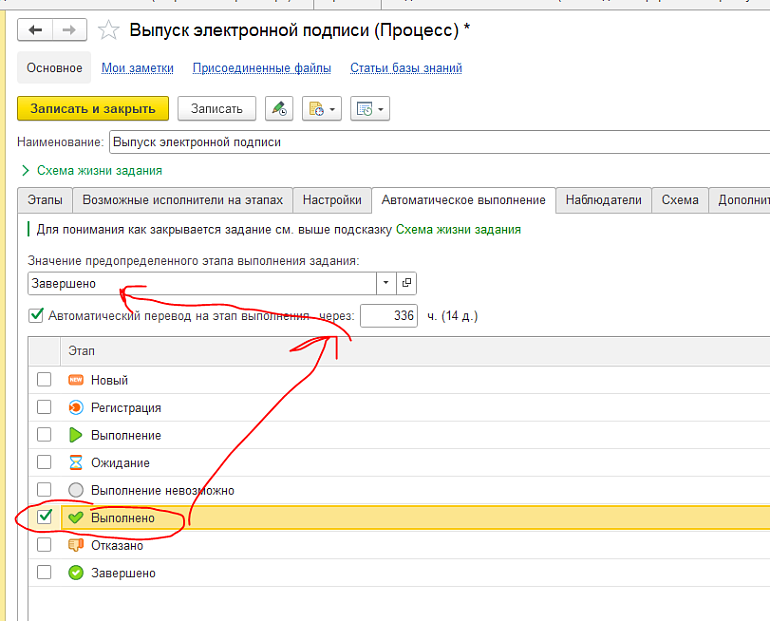
Task: Open the Возможные исполнители на этапах tab
Action: point(183,200)
